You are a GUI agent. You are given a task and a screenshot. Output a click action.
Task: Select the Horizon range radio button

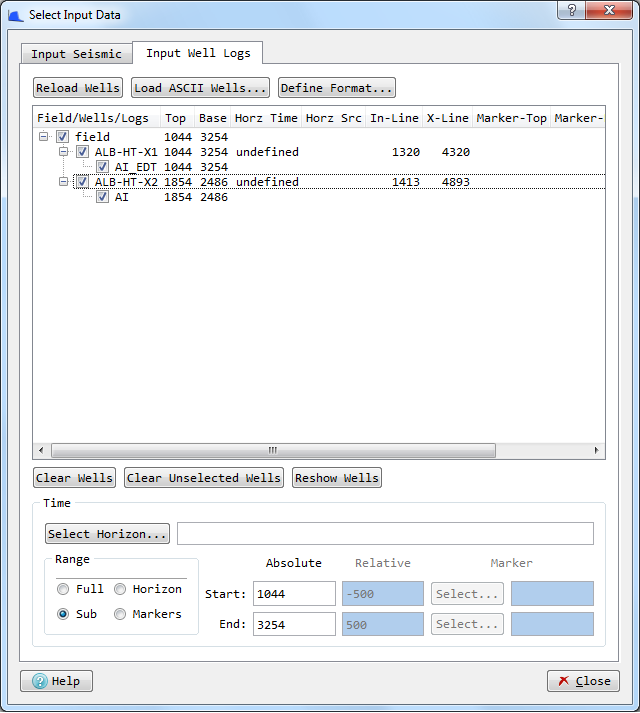(120, 589)
